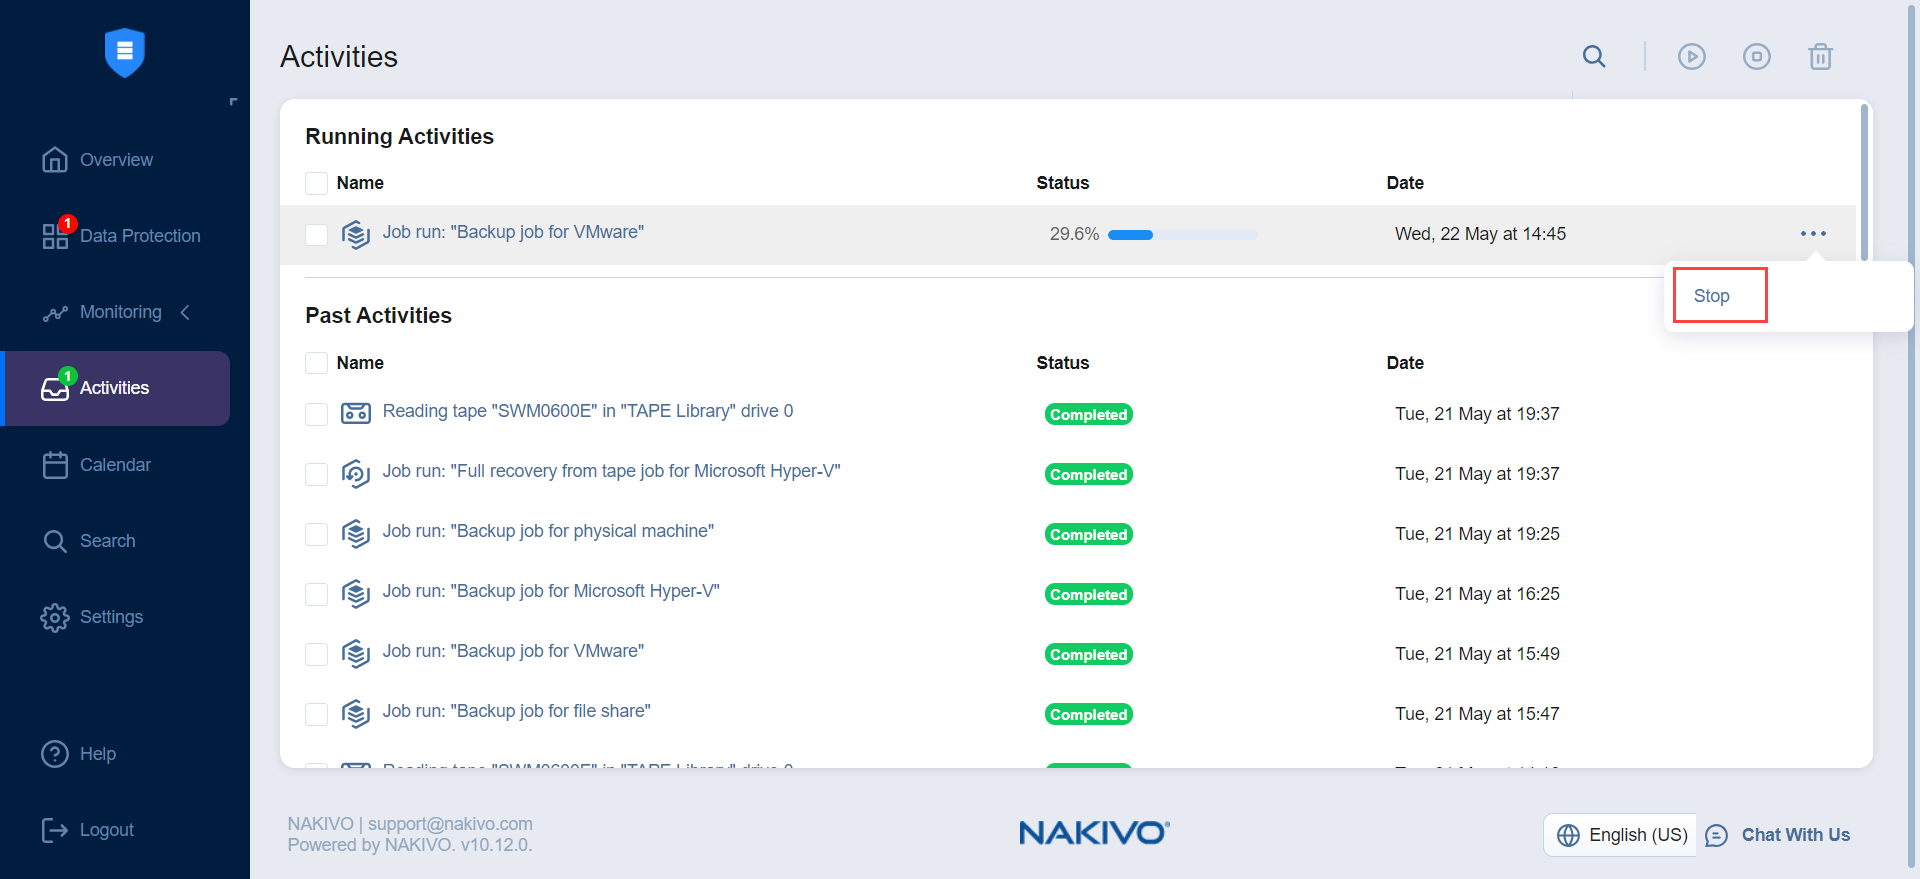Click the search magnifier icon in Activities header

point(1594,57)
